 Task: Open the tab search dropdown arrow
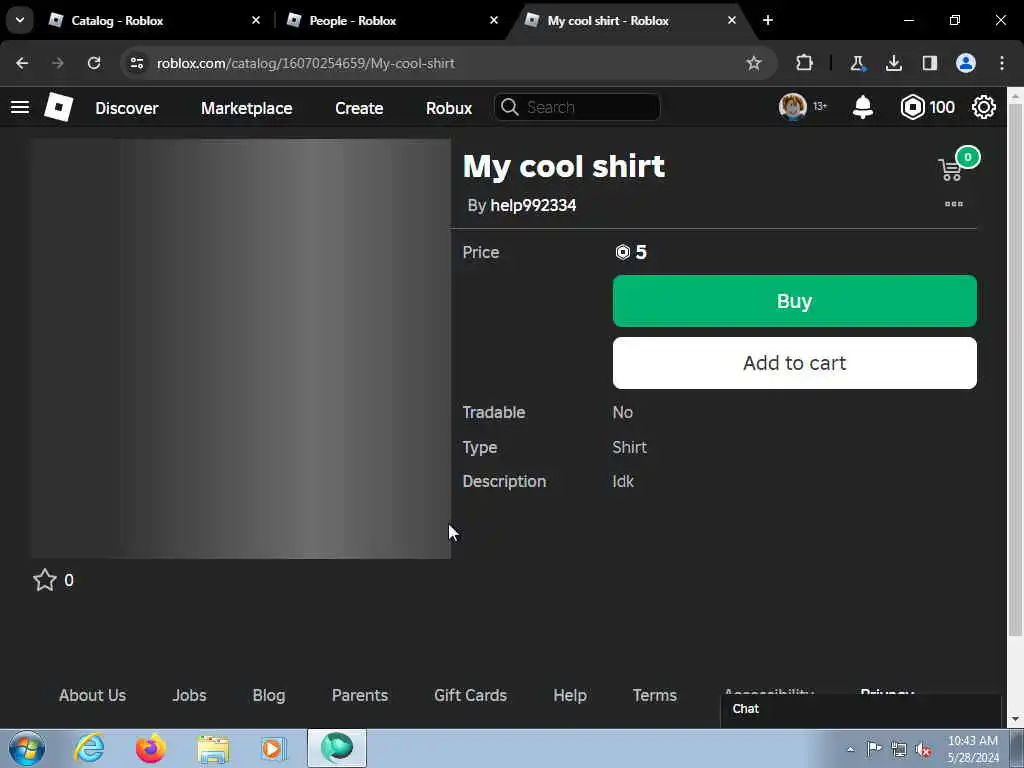(x=20, y=20)
